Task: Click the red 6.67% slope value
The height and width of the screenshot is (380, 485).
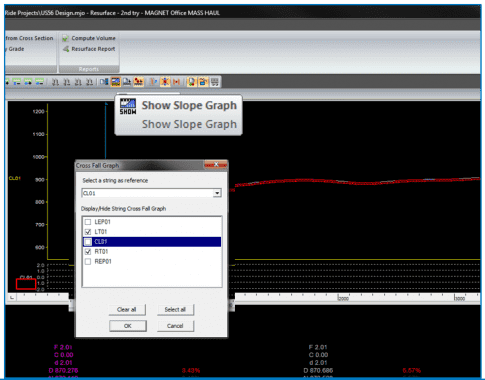Action: tap(411, 371)
